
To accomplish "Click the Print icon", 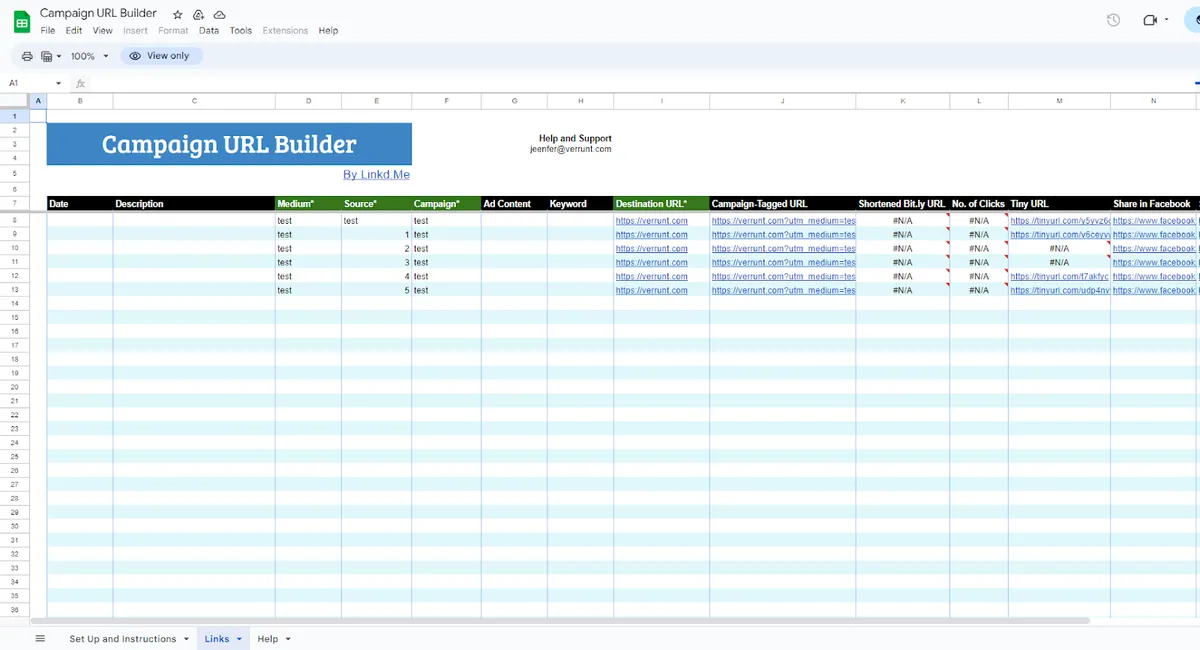I will tap(27, 56).
